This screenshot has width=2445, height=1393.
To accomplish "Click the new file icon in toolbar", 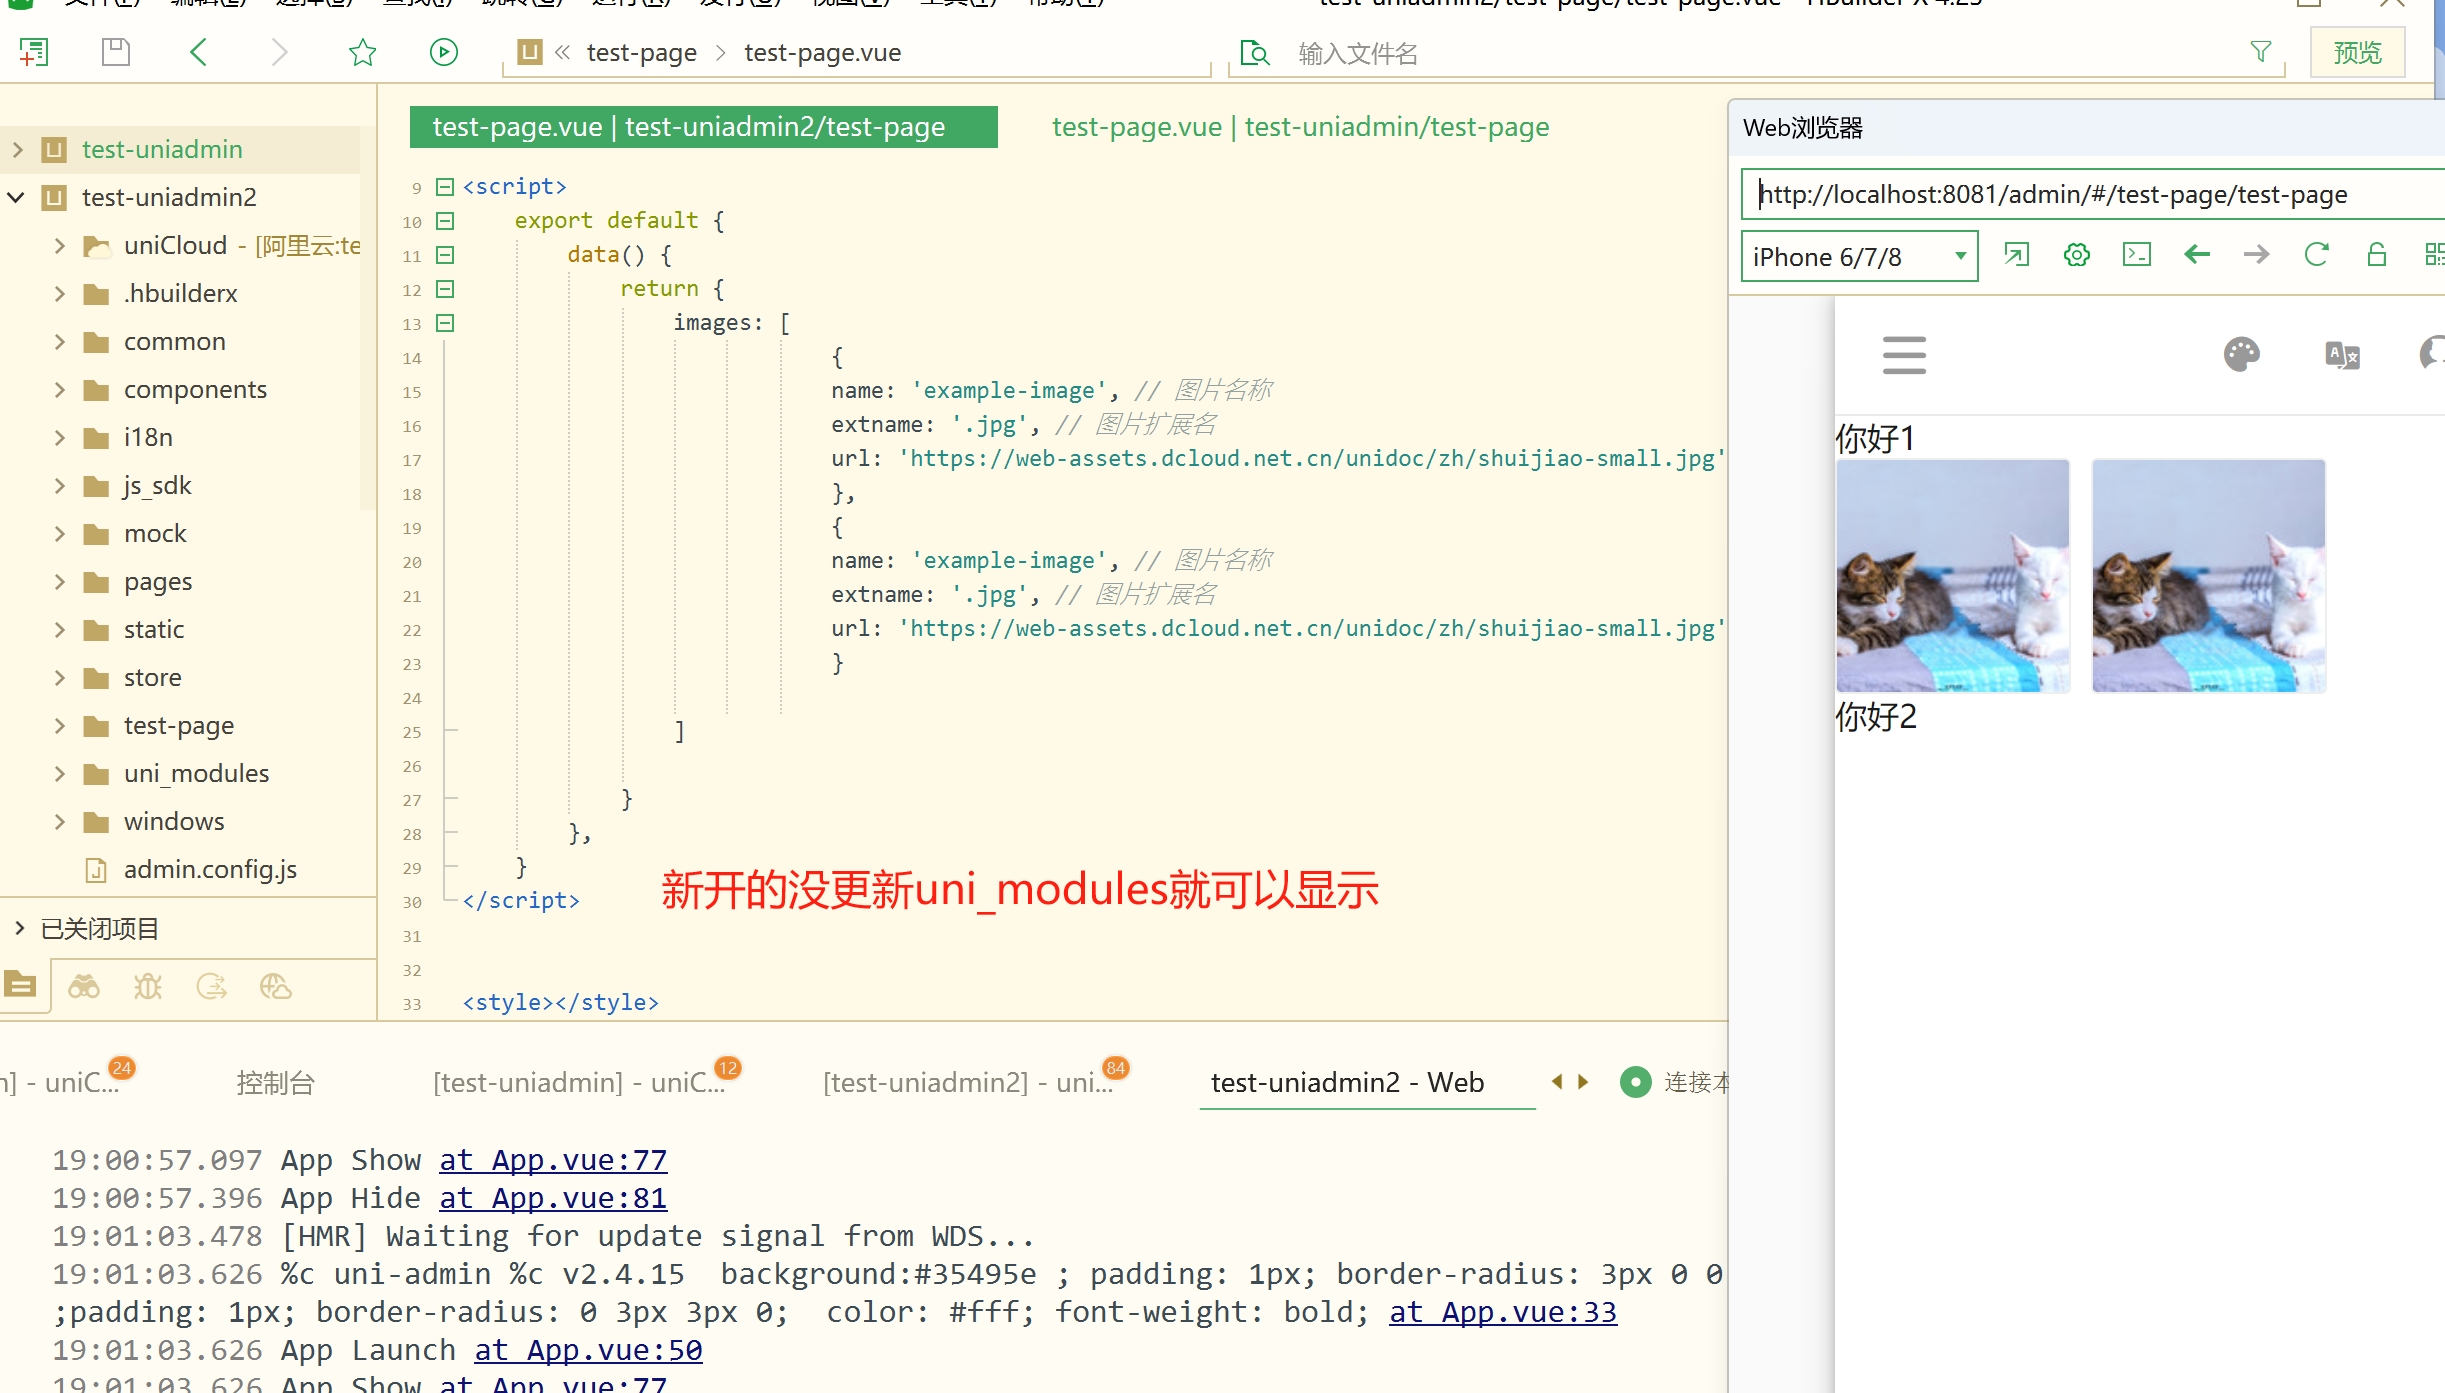I will point(34,52).
